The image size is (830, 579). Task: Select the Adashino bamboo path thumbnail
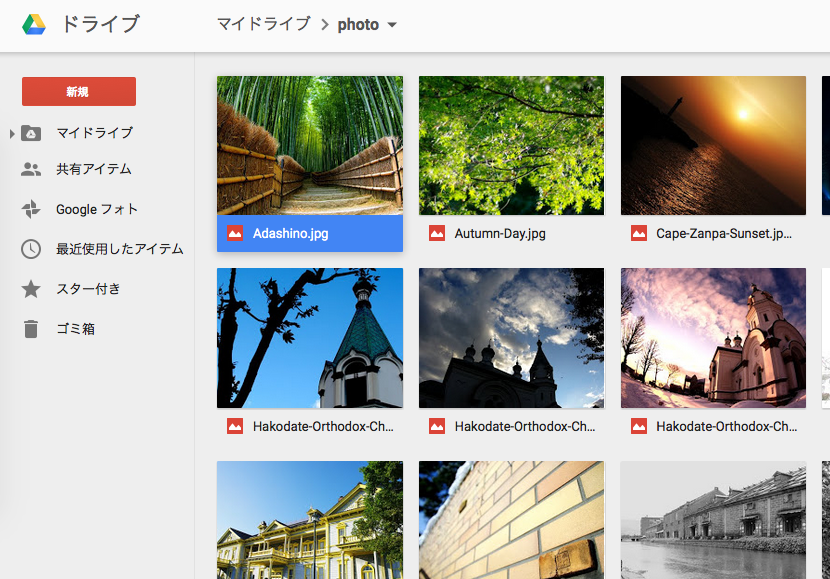point(310,146)
